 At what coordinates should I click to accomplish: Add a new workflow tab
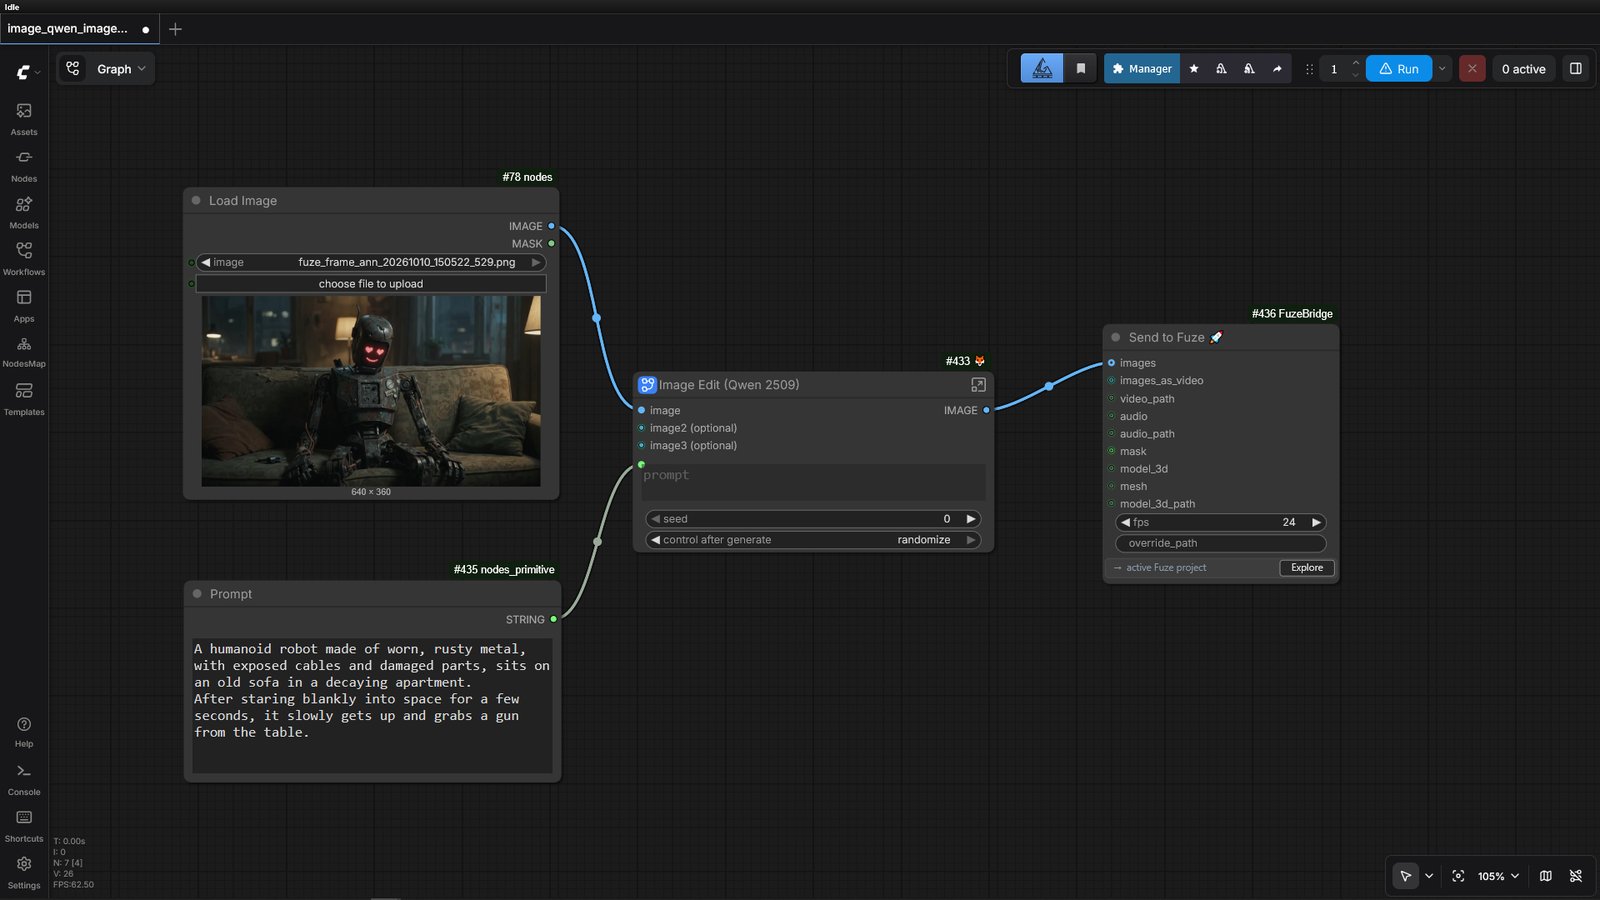coord(175,29)
